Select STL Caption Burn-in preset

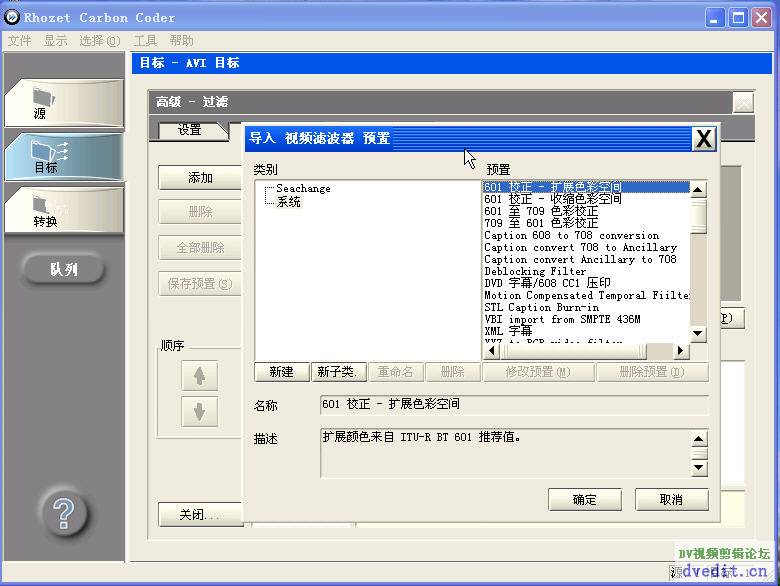[586, 307]
